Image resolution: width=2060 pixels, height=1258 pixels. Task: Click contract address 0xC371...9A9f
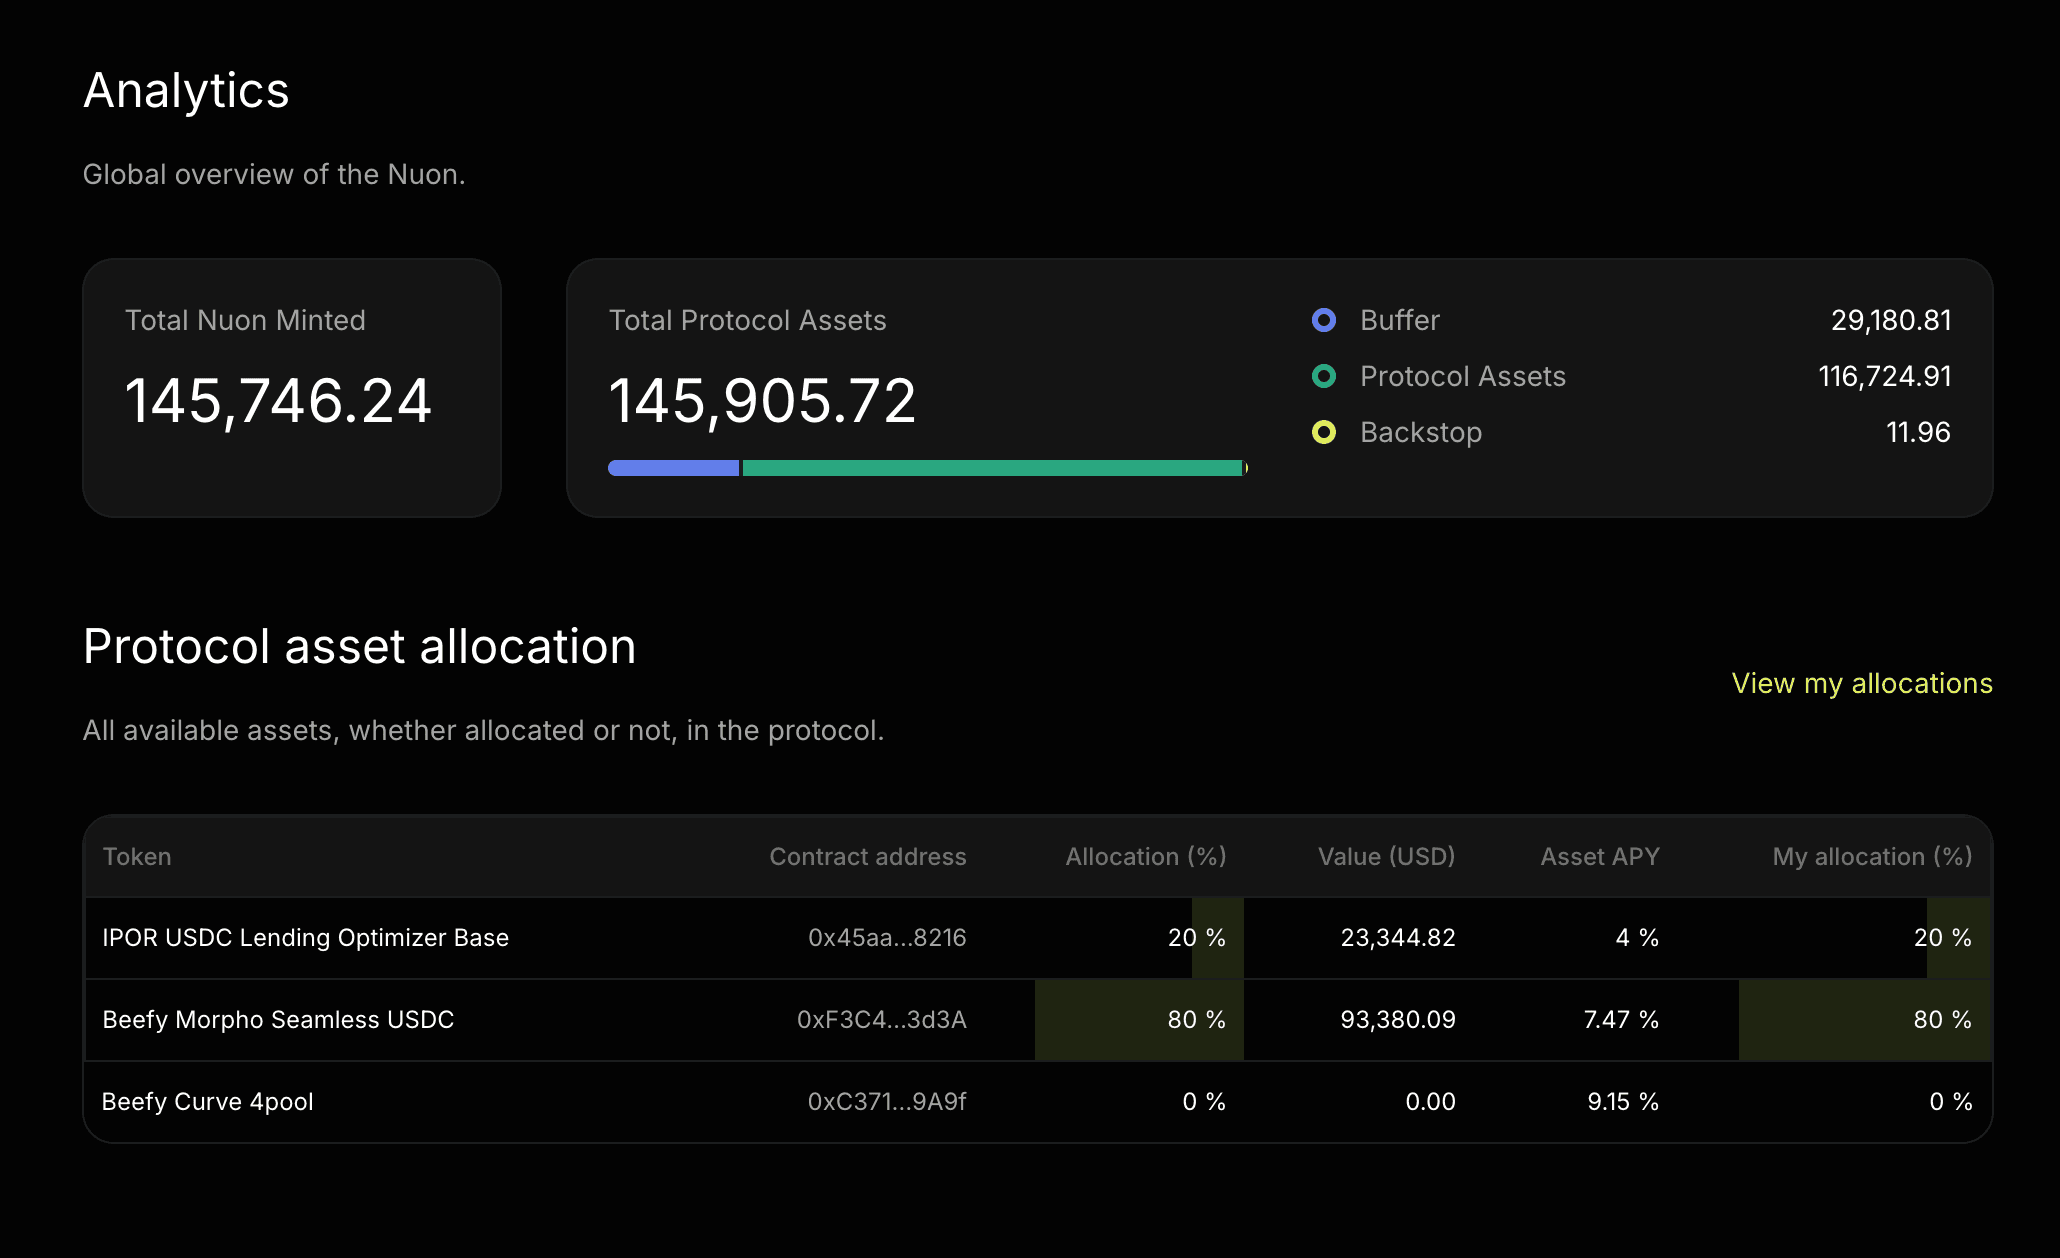pyautogui.click(x=886, y=1102)
